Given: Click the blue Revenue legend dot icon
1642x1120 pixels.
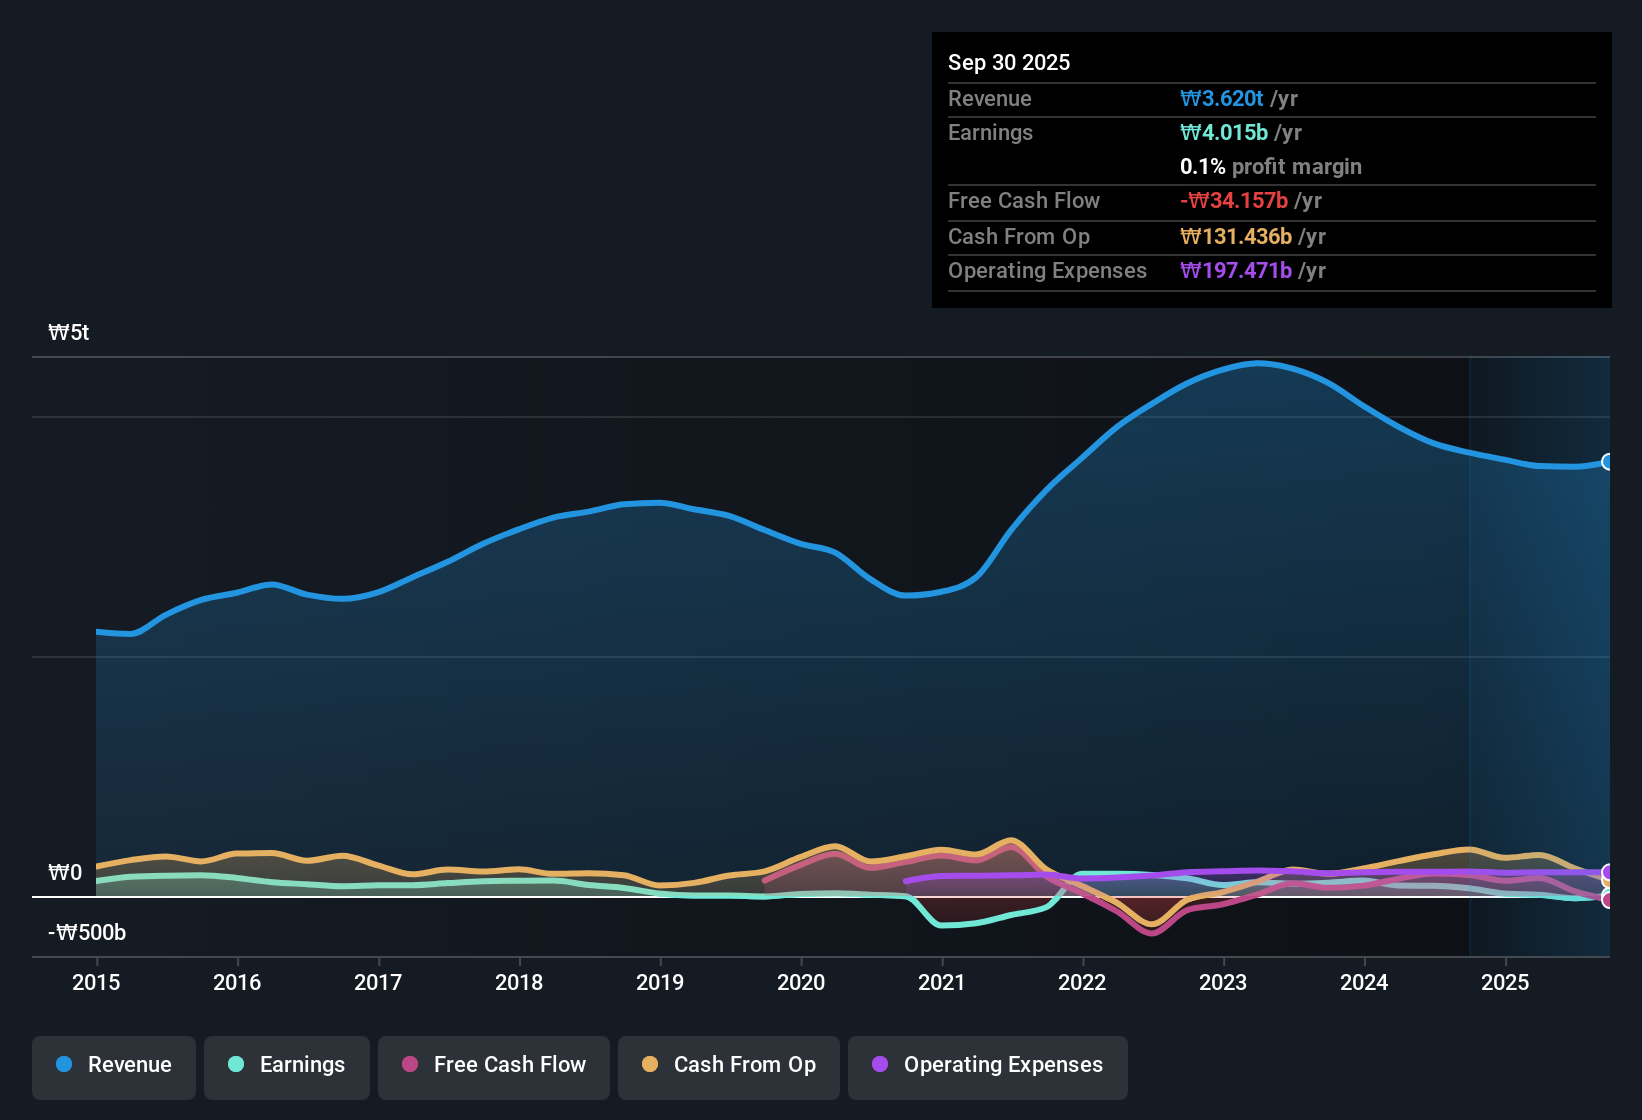Looking at the screenshot, I should coord(63,1065).
